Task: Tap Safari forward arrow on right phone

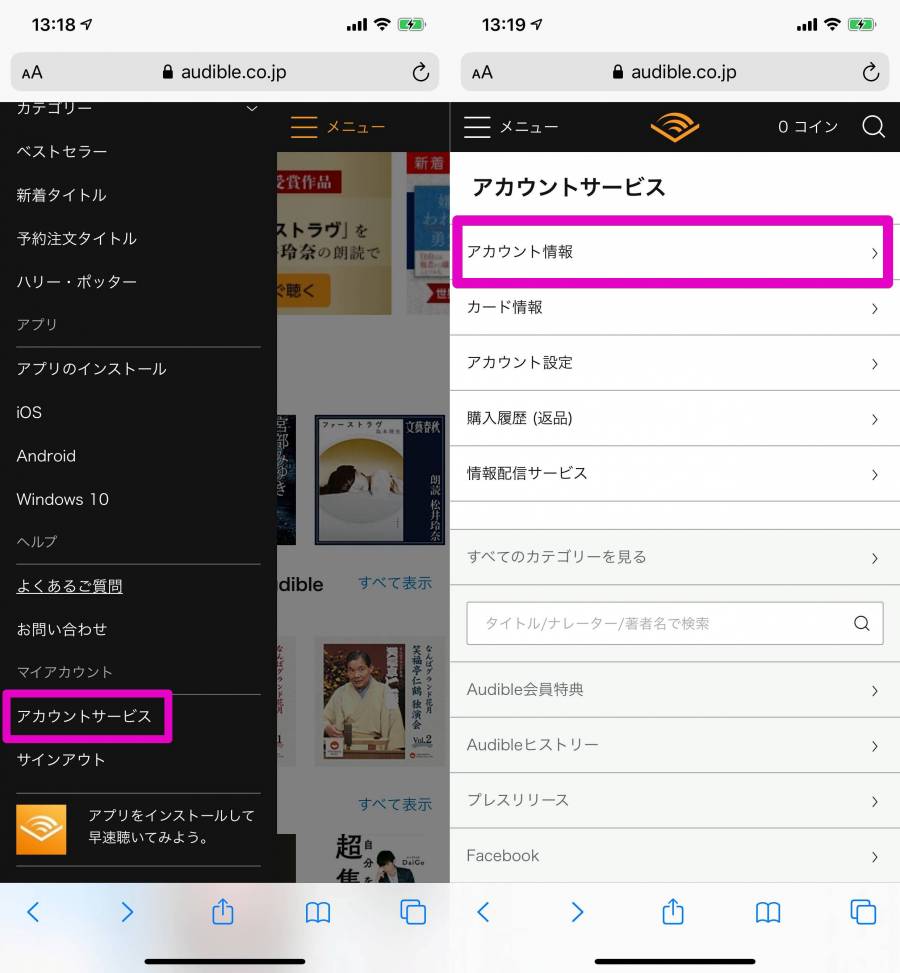Action: [x=577, y=912]
